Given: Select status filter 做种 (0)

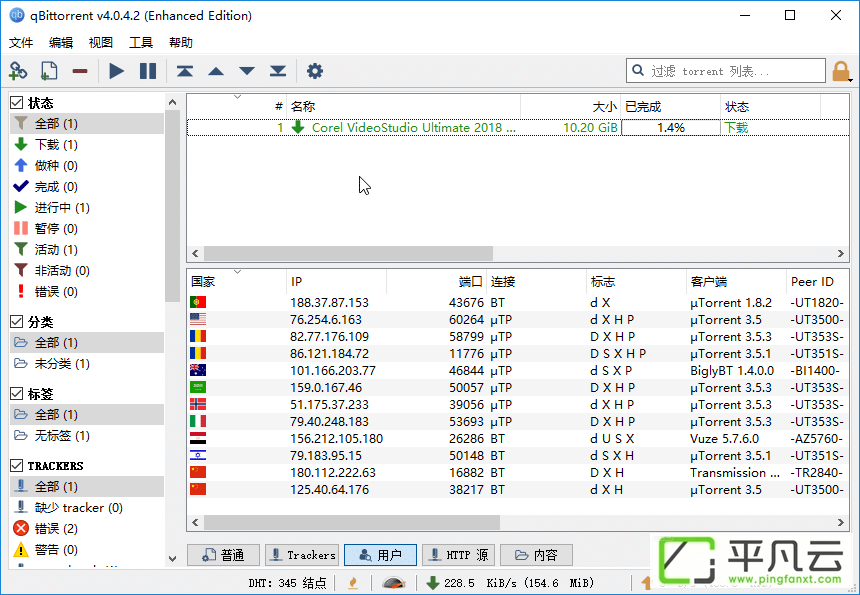Looking at the screenshot, I should (87, 165).
